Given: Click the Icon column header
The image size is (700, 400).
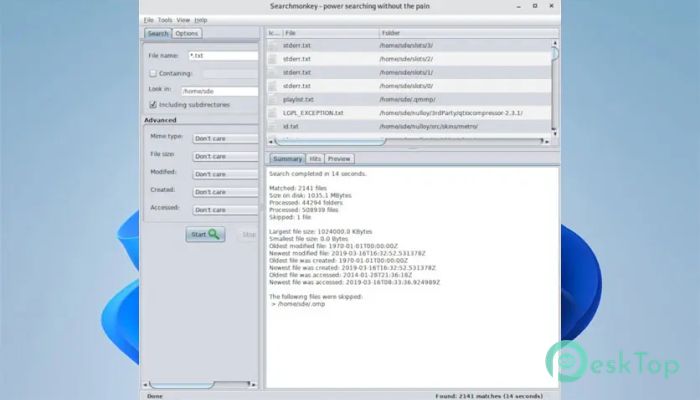Looking at the screenshot, I should [x=275, y=33].
